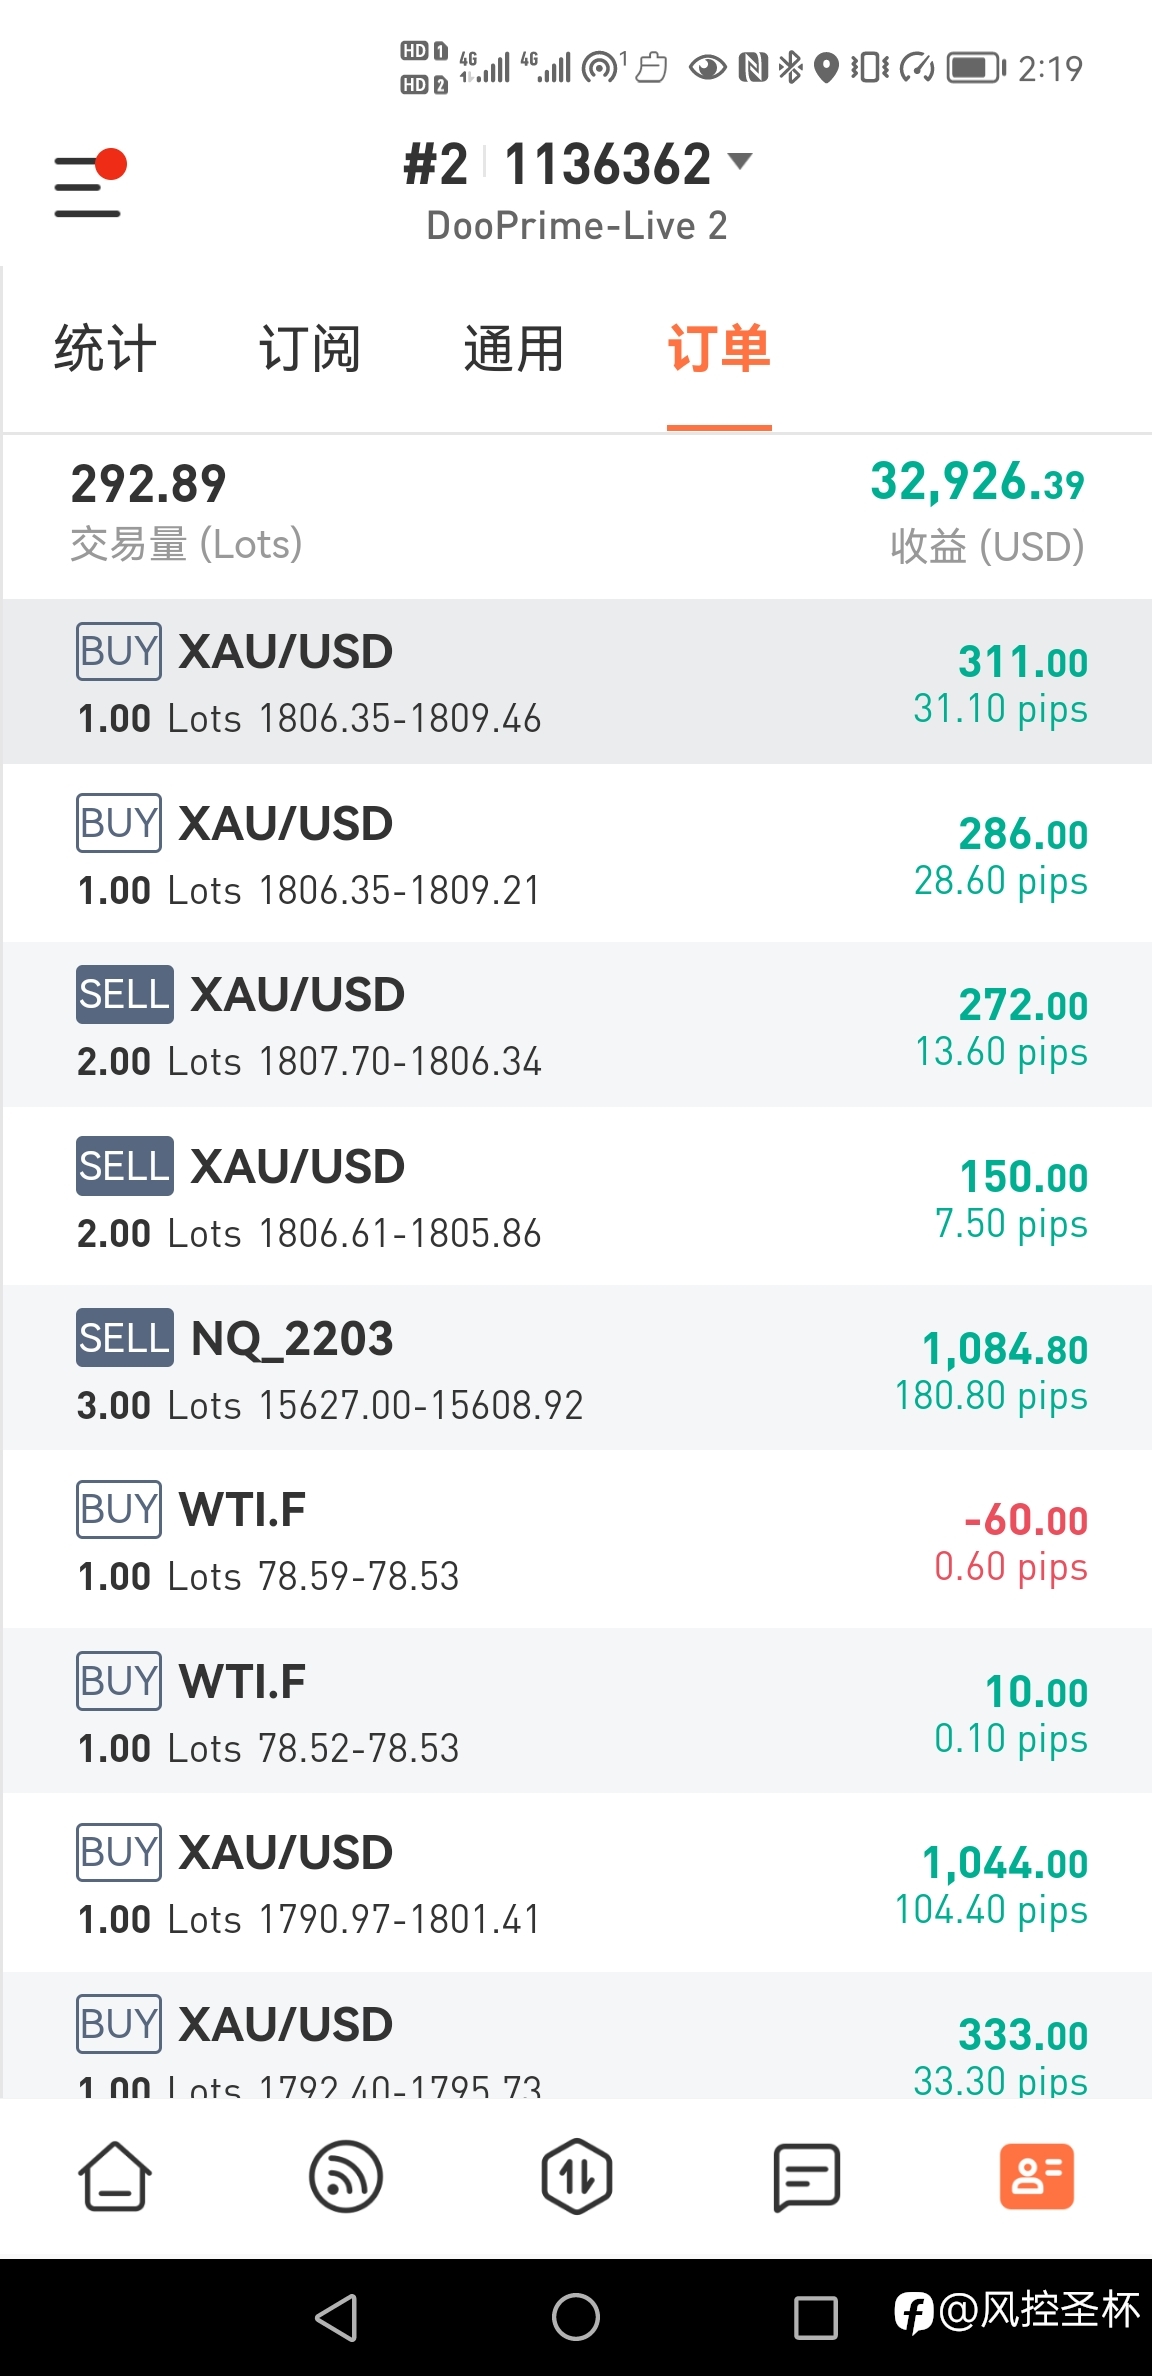Open the messages chat icon in bottom bar
1152x2376 pixels.
pyautogui.click(x=807, y=2176)
